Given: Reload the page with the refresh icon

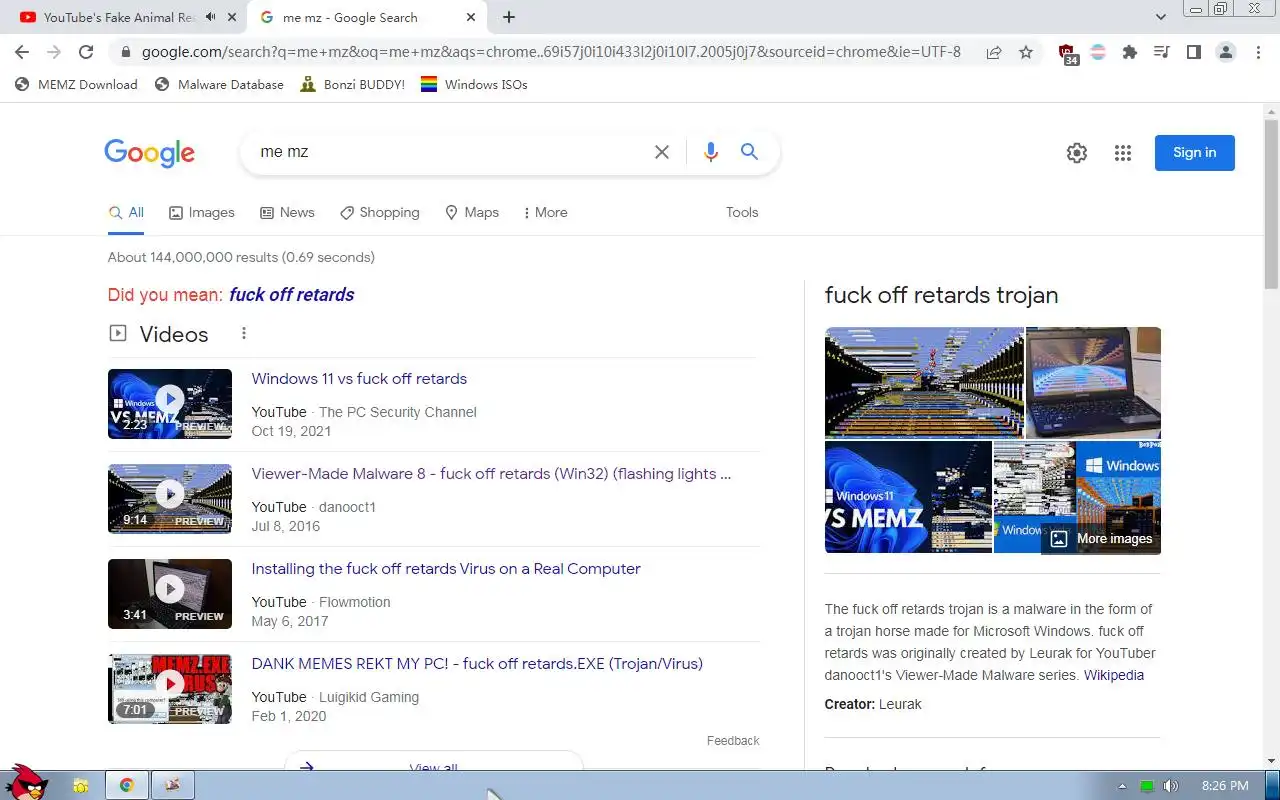Looking at the screenshot, I should [x=86, y=52].
